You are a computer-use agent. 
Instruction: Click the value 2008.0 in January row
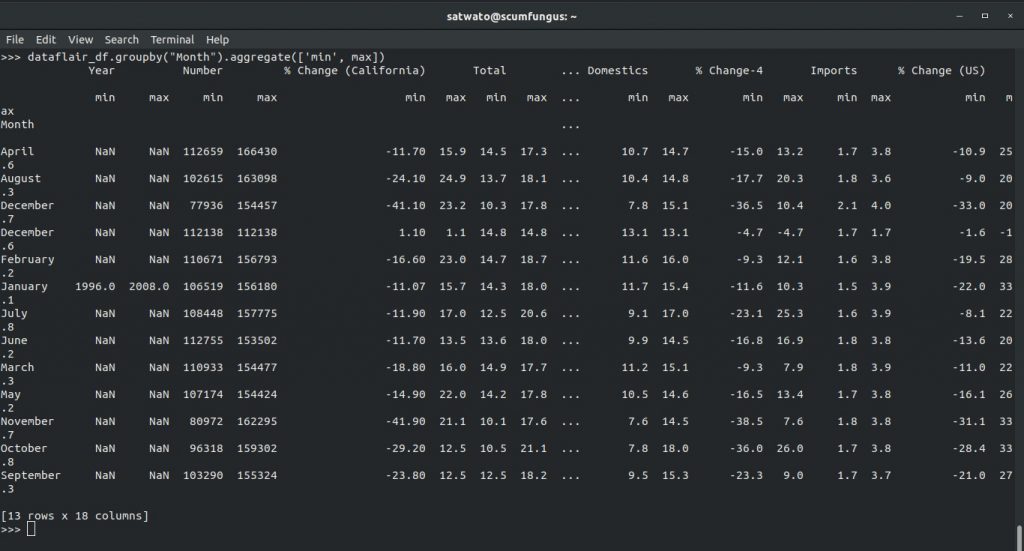[149, 286]
